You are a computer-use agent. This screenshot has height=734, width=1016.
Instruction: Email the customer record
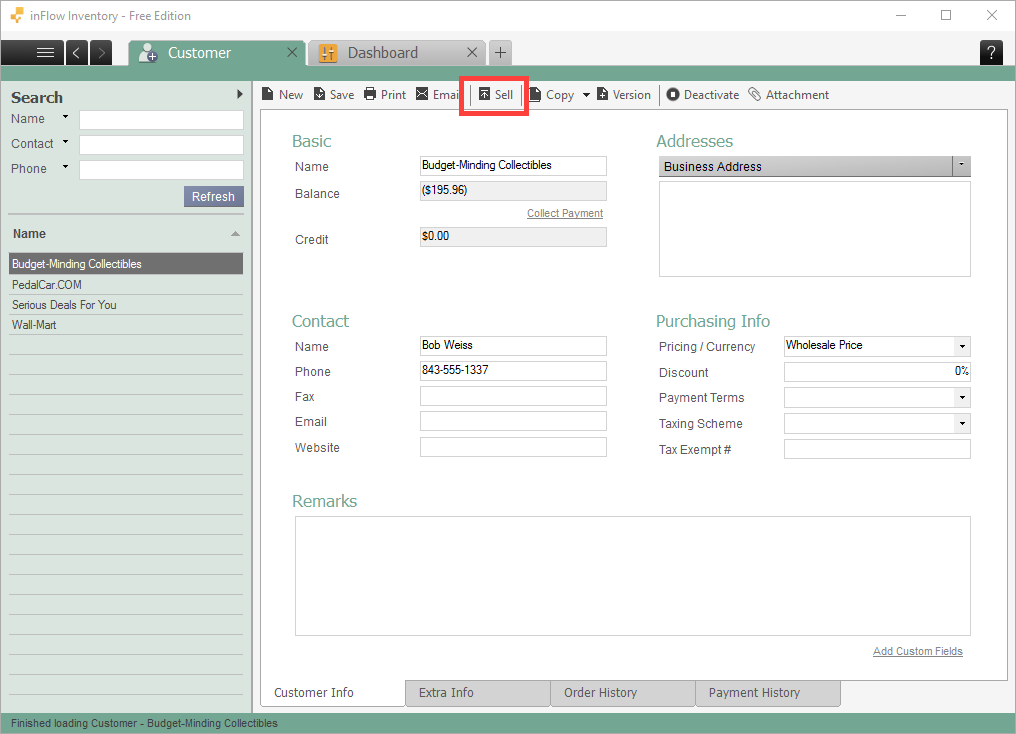click(x=437, y=95)
